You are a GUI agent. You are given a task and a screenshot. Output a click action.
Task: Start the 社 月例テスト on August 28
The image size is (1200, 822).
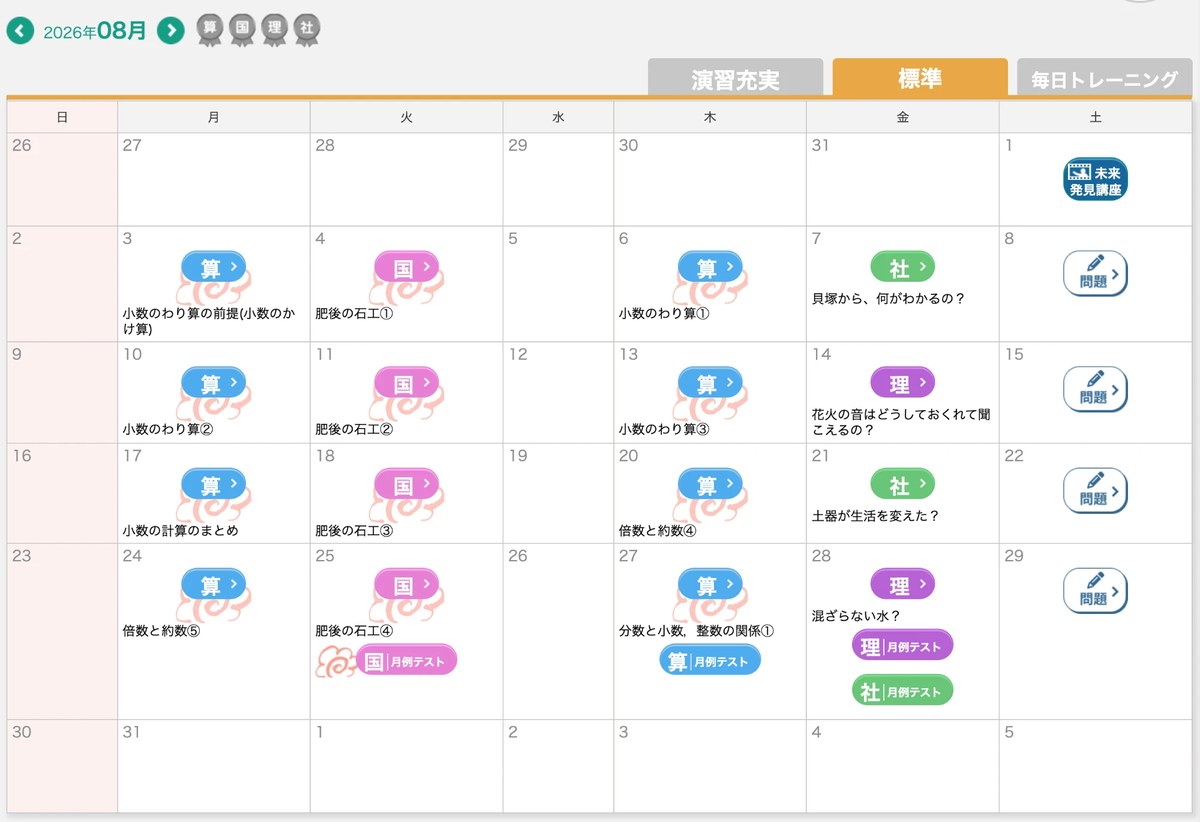click(902, 691)
